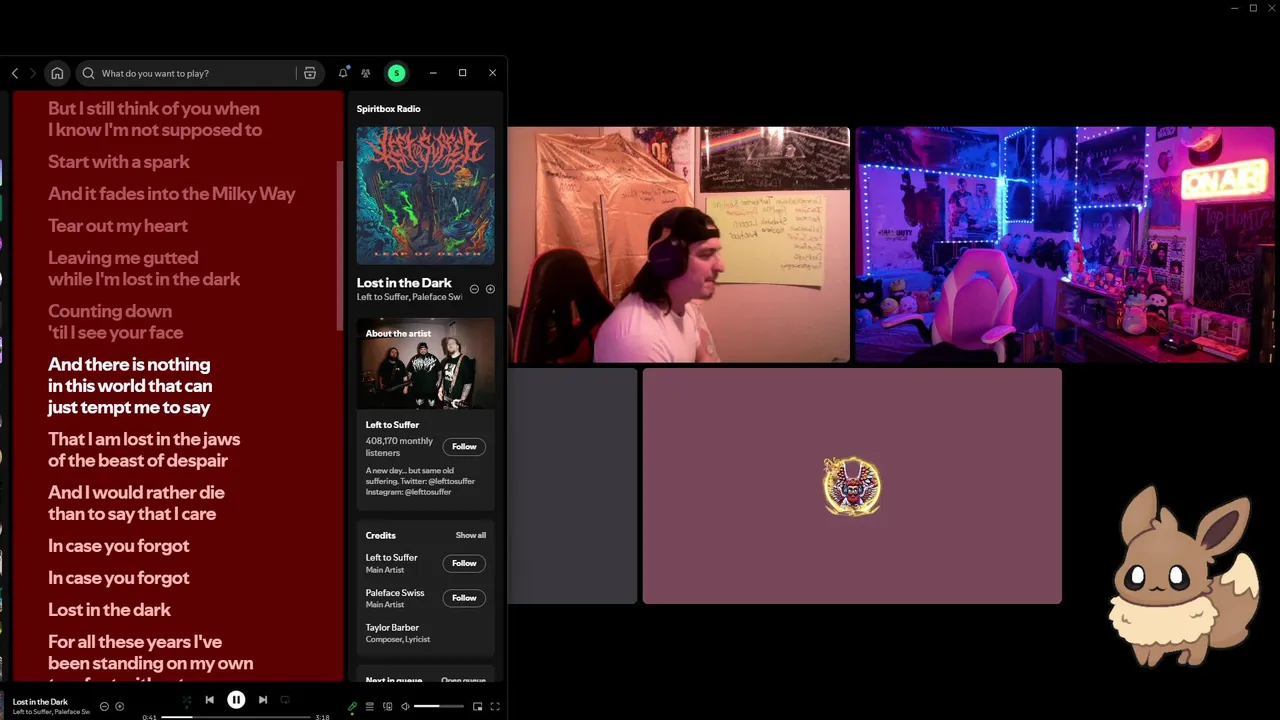This screenshot has height=720, width=1280.
Task: Click '408,170 monthly listeners' text
Action: 399,447
